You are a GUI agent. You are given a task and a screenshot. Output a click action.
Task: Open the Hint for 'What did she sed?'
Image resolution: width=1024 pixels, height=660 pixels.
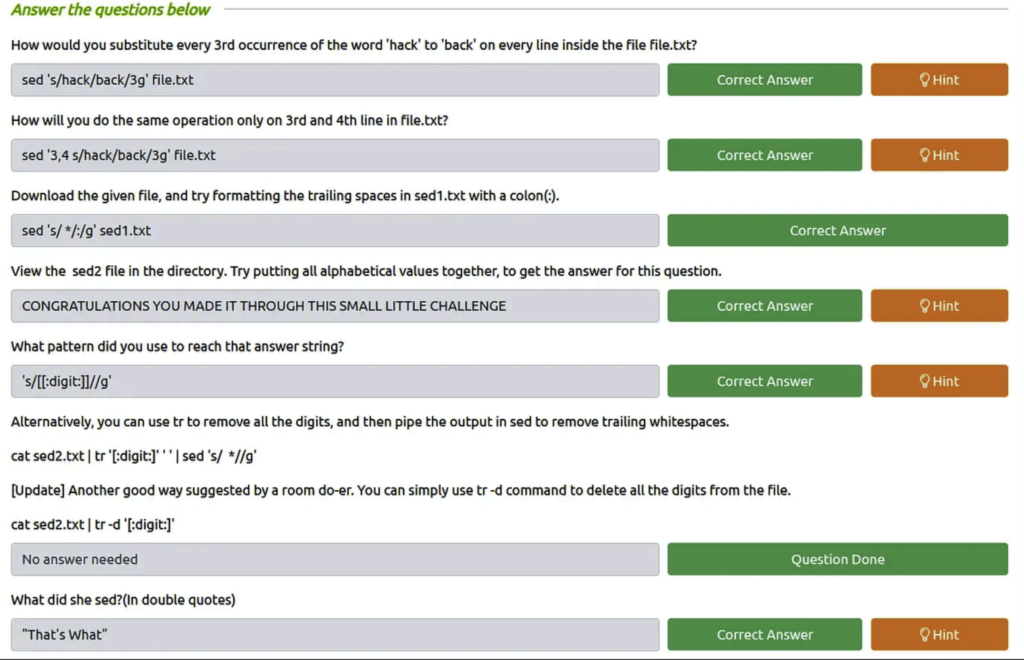point(939,635)
